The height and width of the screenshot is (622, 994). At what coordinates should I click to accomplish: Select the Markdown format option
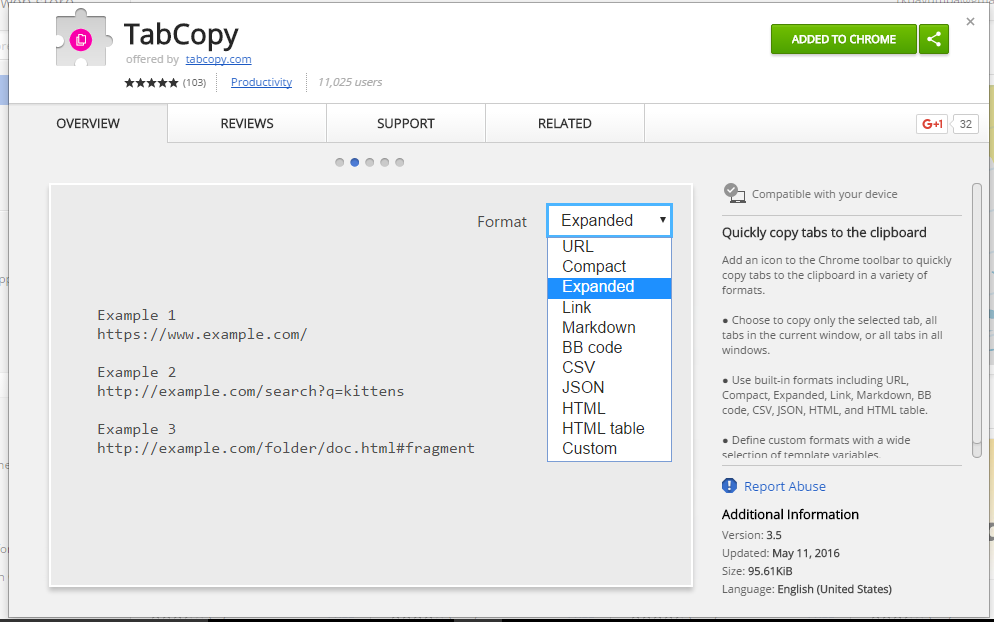coord(598,327)
